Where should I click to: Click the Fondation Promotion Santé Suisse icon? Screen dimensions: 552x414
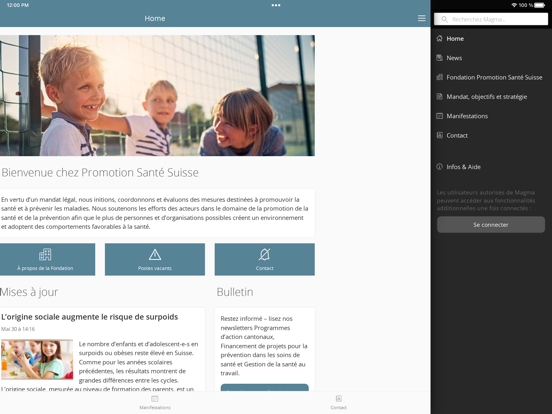[439, 77]
